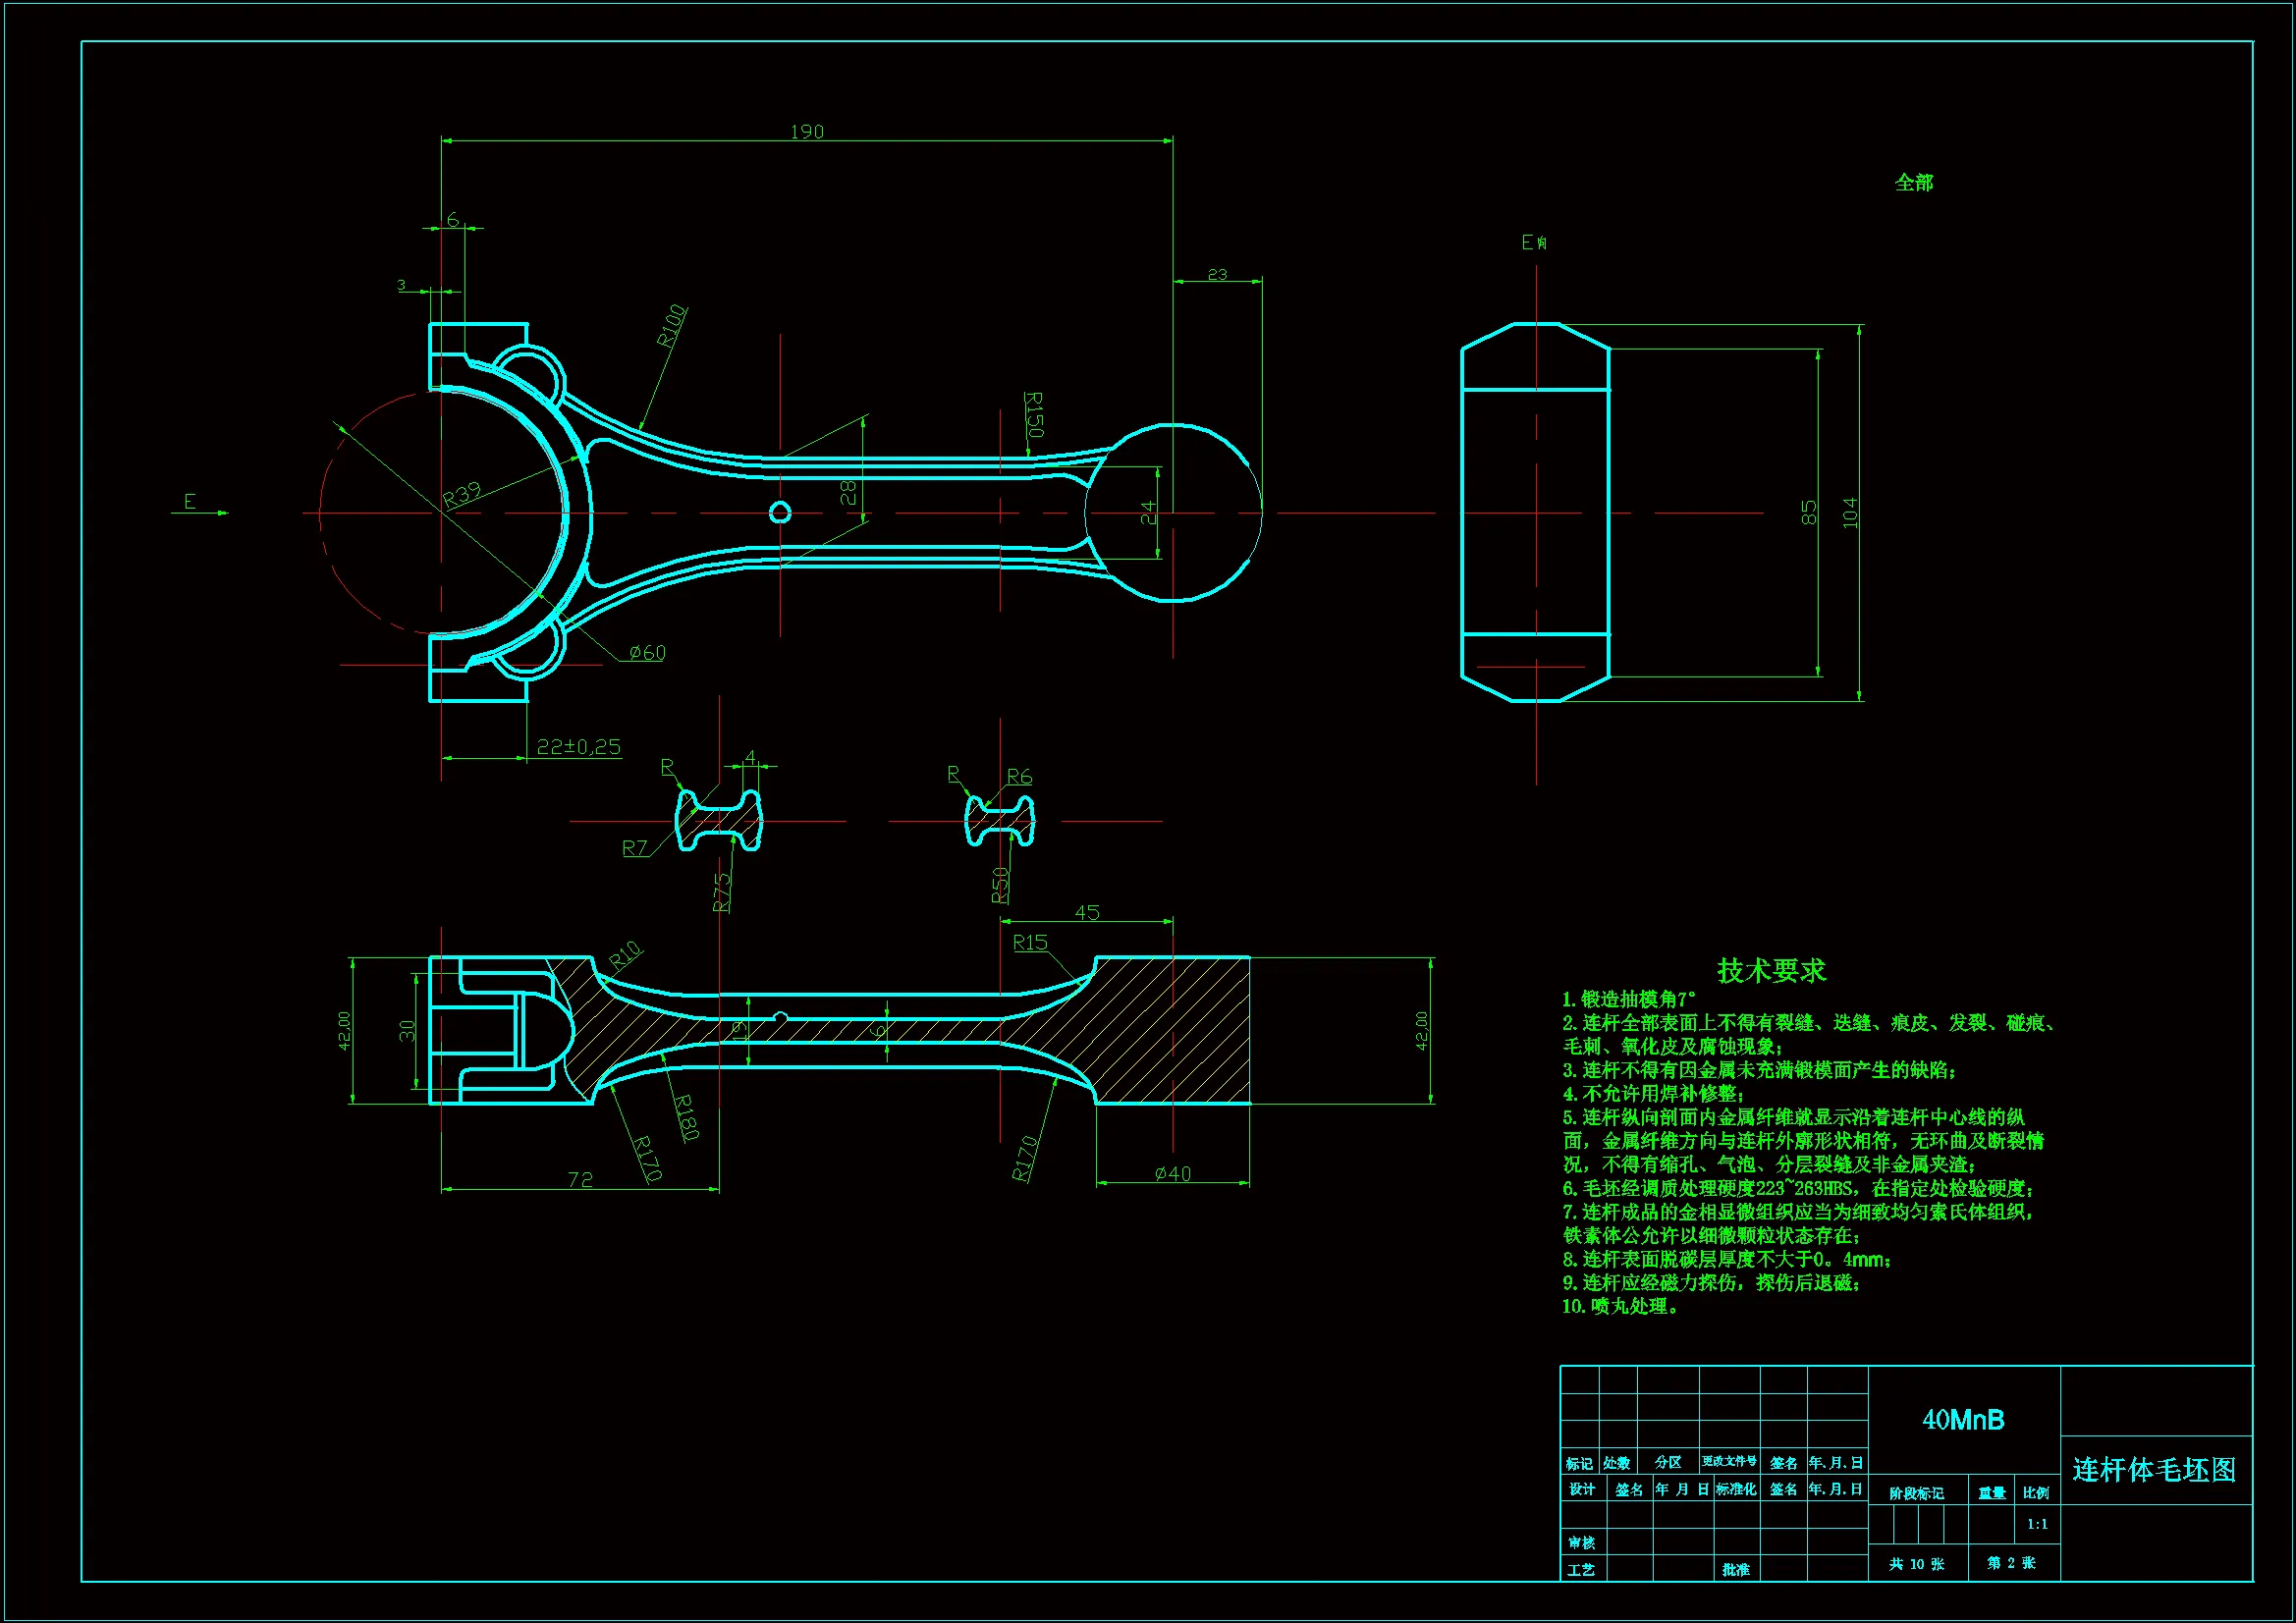Viewport: 2296px width, 1623px height.
Task: Select the R39 radius label
Action: click(x=462, y=493)
